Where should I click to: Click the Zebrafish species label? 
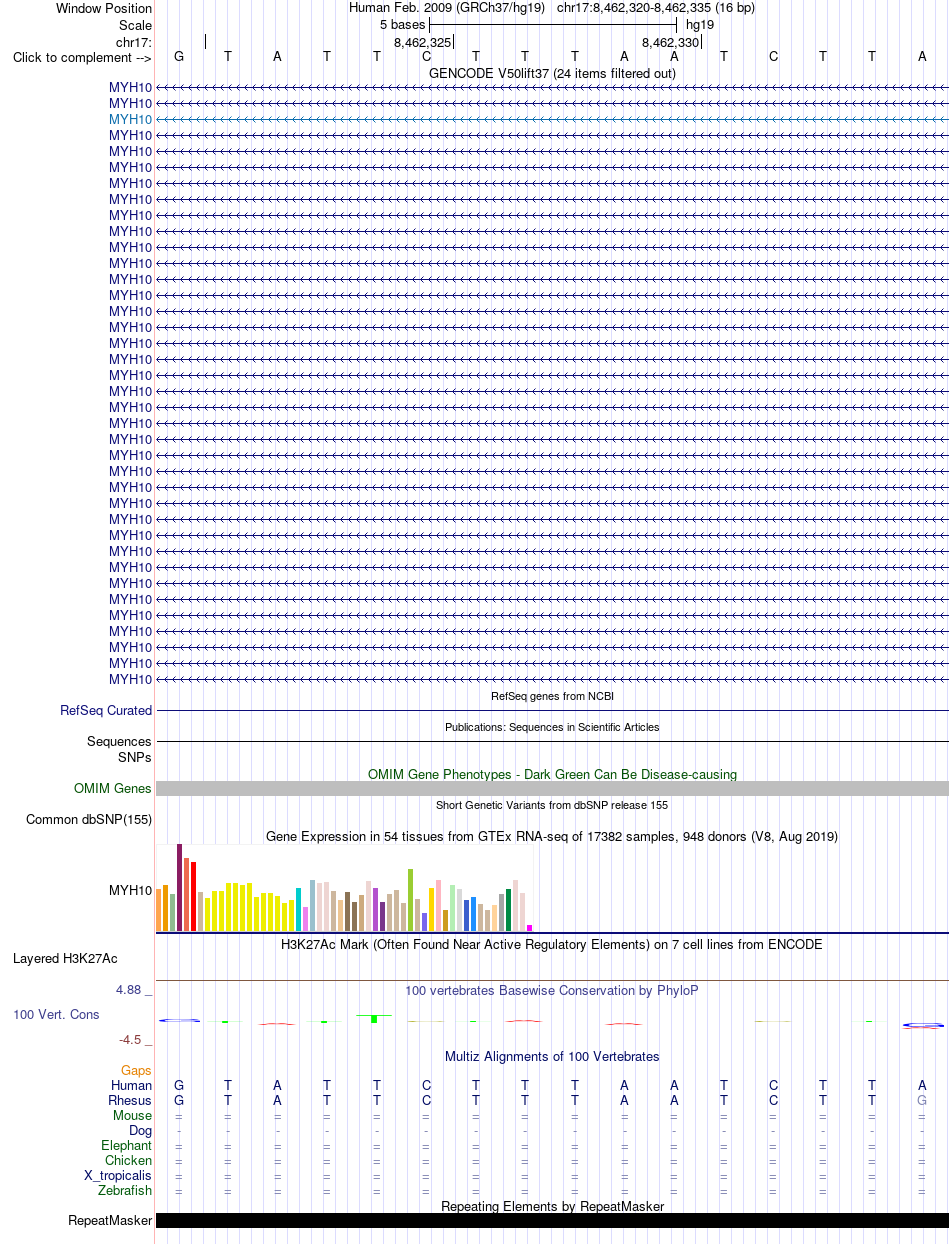pos(125,1190)
